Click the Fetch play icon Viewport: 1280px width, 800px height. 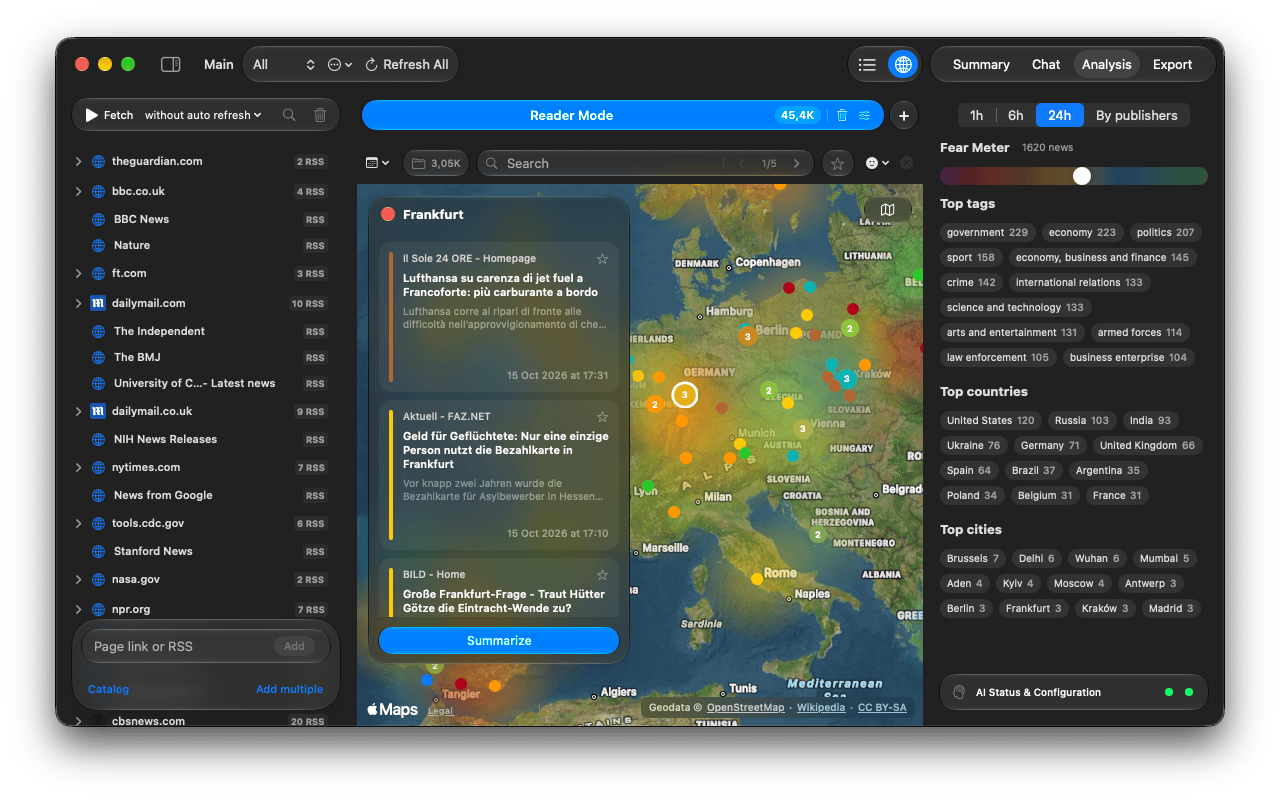[92, 115]
